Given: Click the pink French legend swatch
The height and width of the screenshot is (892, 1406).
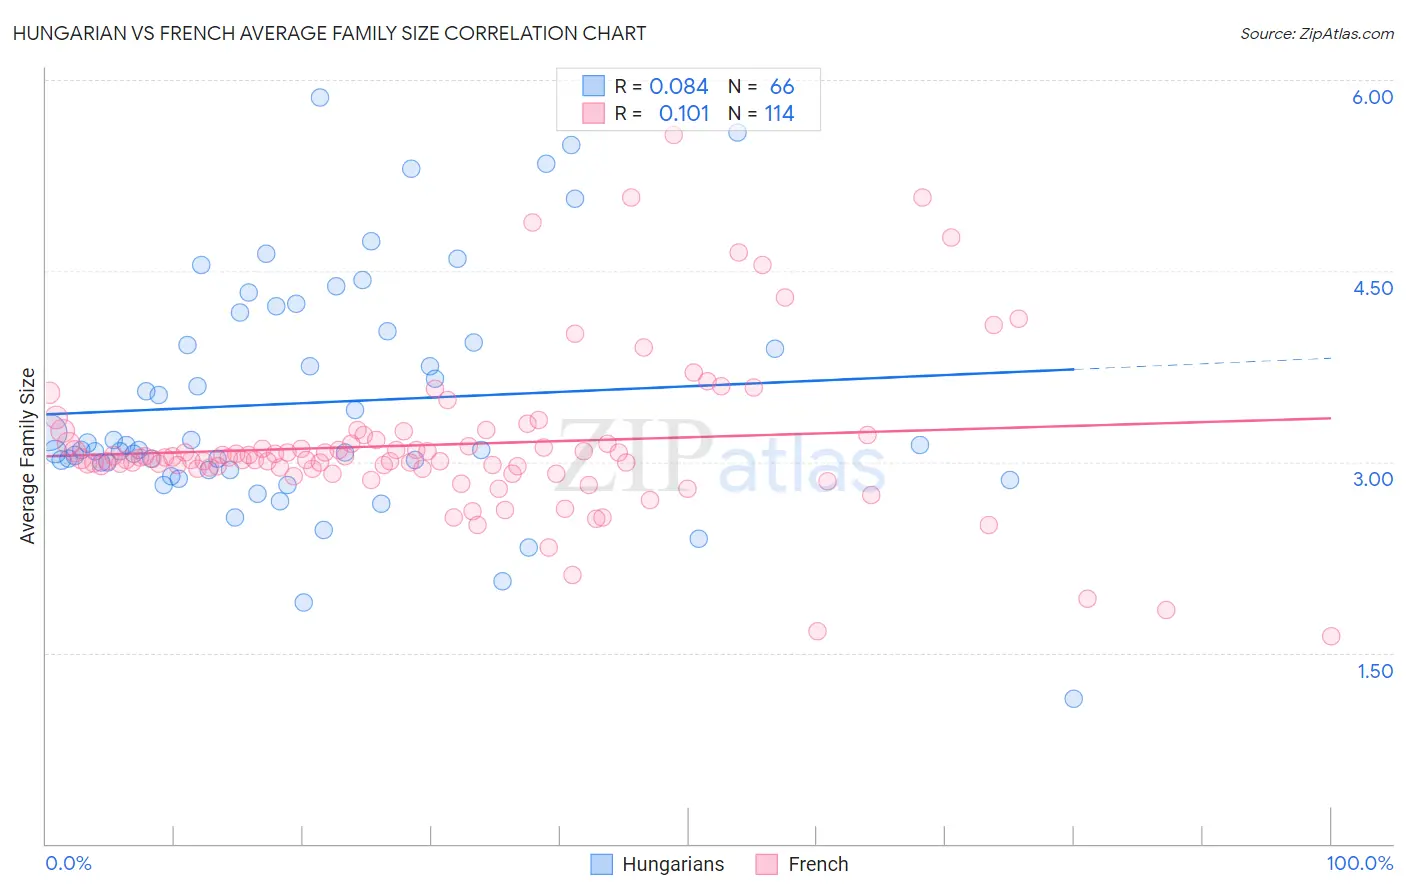Looking at the screenshot, I should (767, 864).
